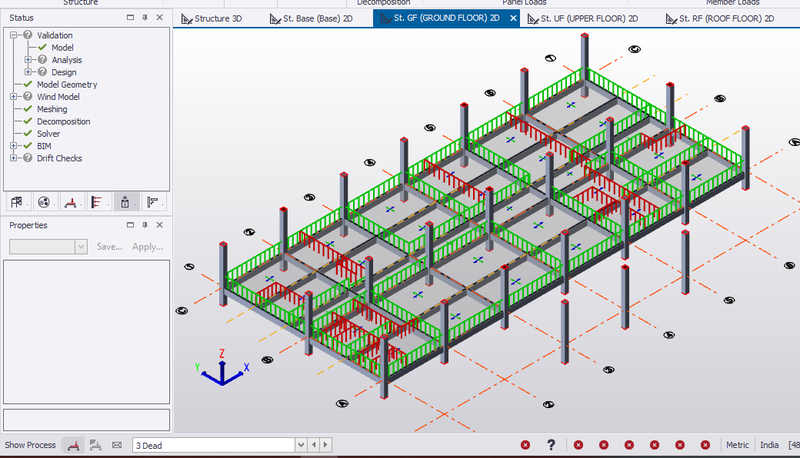Click the red loading view icon beside Show Process
The image size is (800, 458).
[73, 445]
